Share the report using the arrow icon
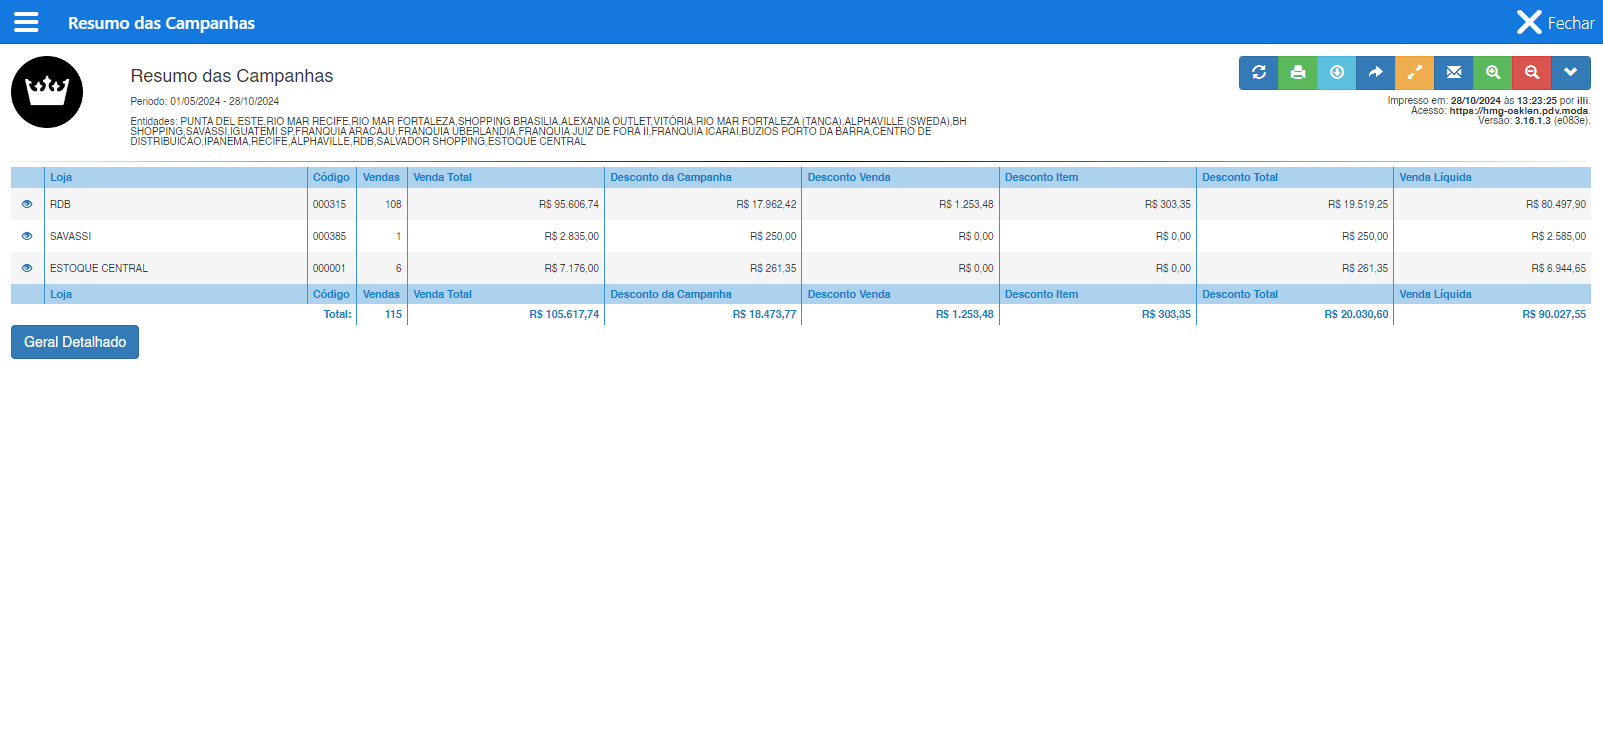 (x=1375, y=73)
